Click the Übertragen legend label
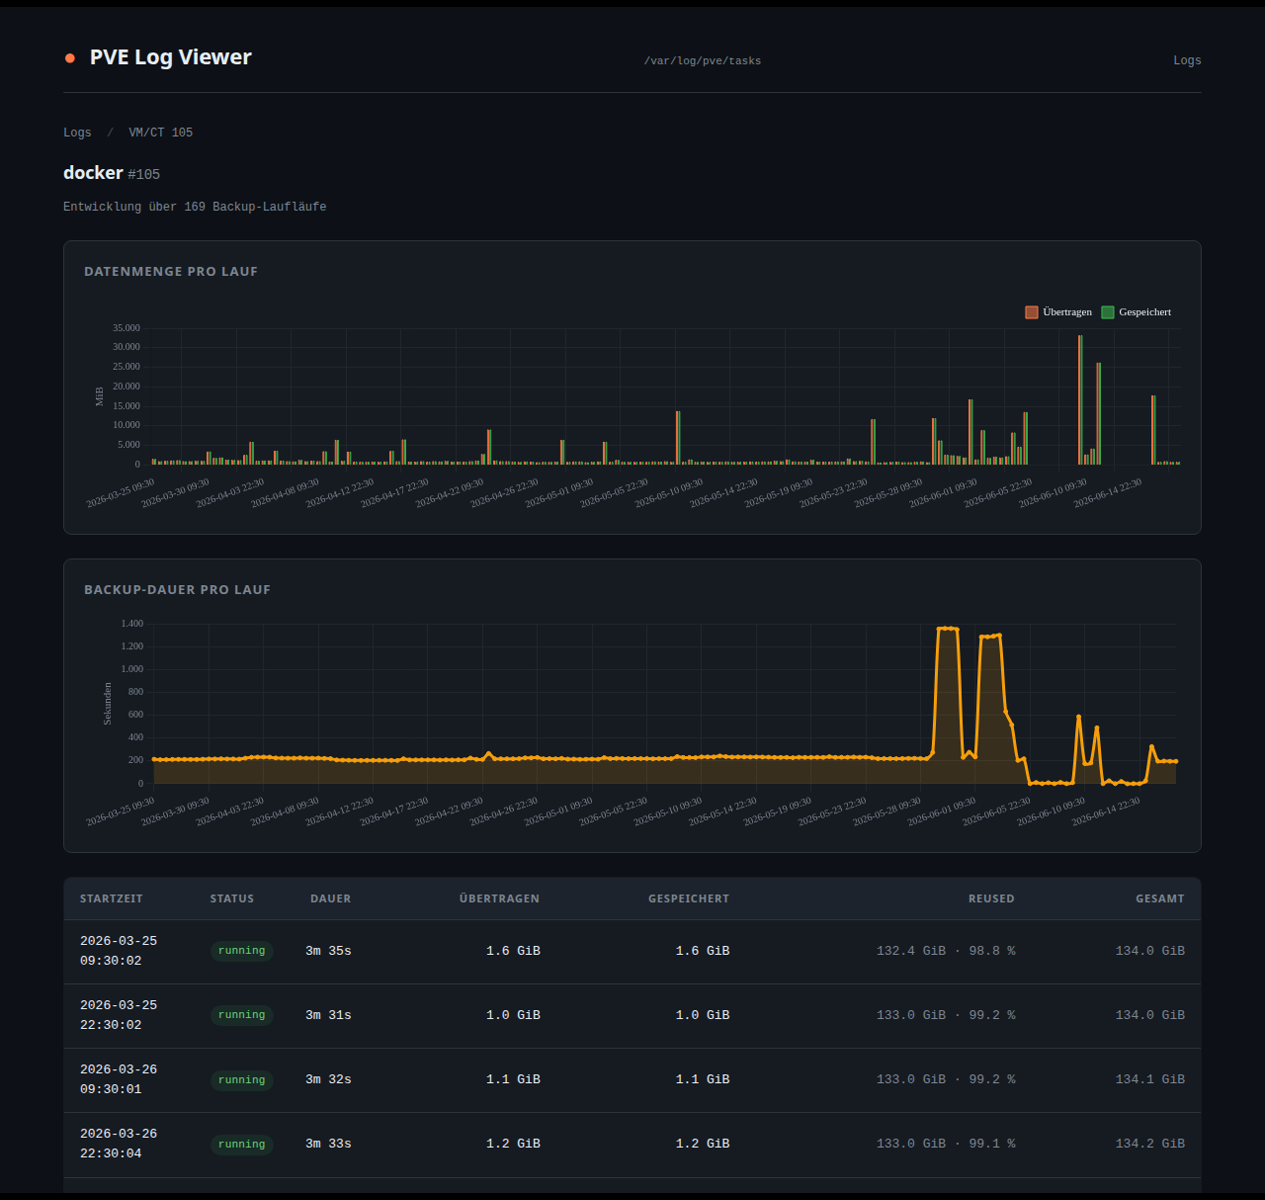 (1067, 312)
